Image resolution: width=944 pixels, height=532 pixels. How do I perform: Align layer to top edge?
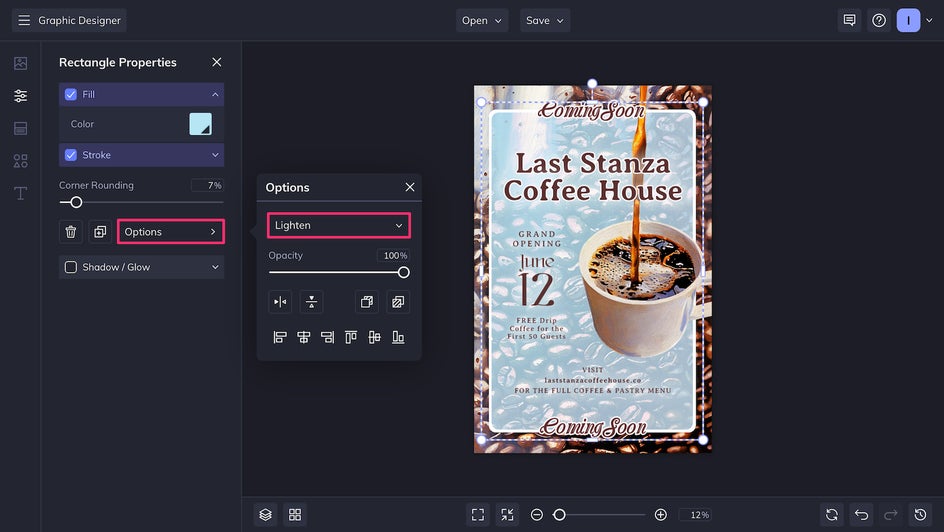[x=351, y=337]
